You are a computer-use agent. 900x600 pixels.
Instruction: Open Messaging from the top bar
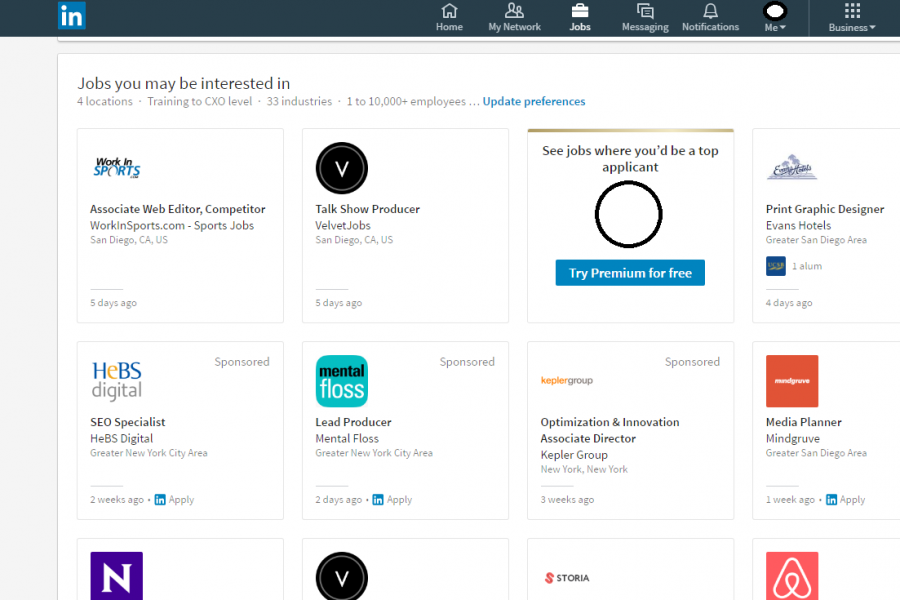[645, 18]
